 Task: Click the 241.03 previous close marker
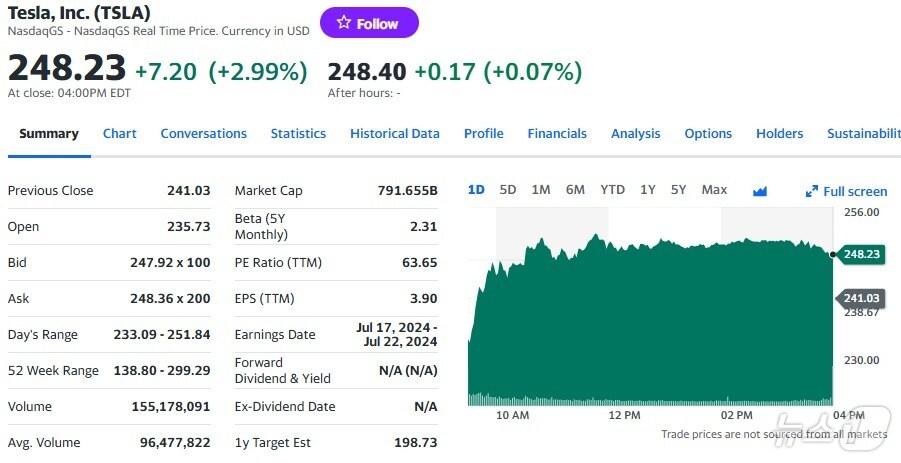click(x=860, y=298)
